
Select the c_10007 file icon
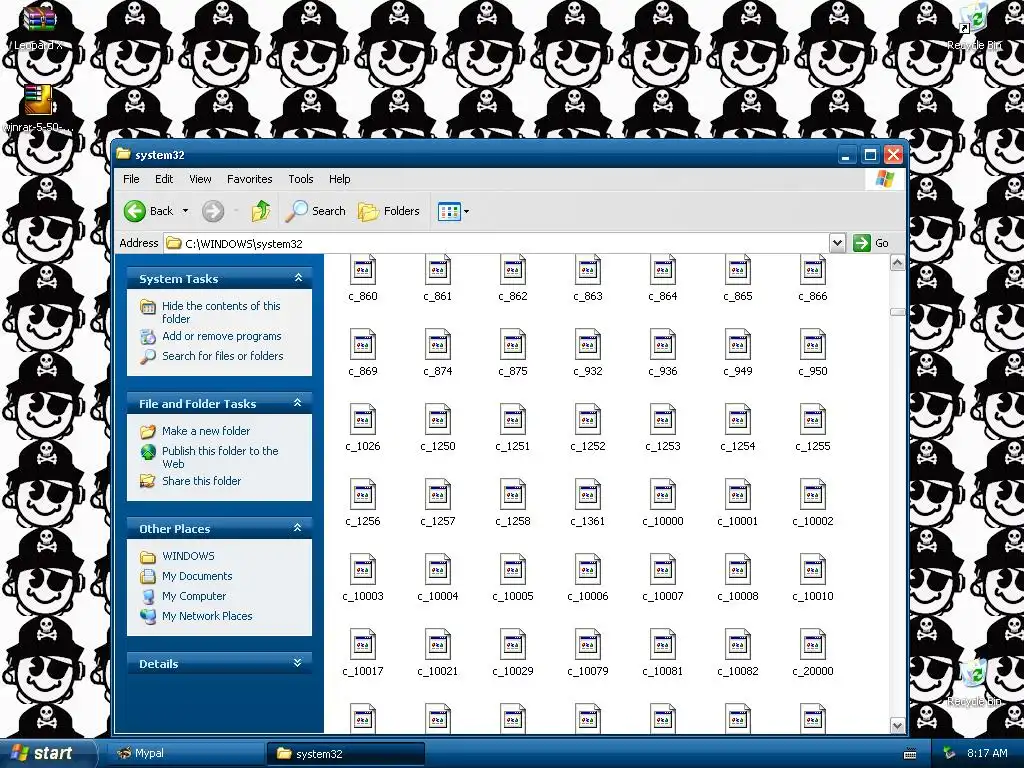pyautogui.click(x=663, y=569)
